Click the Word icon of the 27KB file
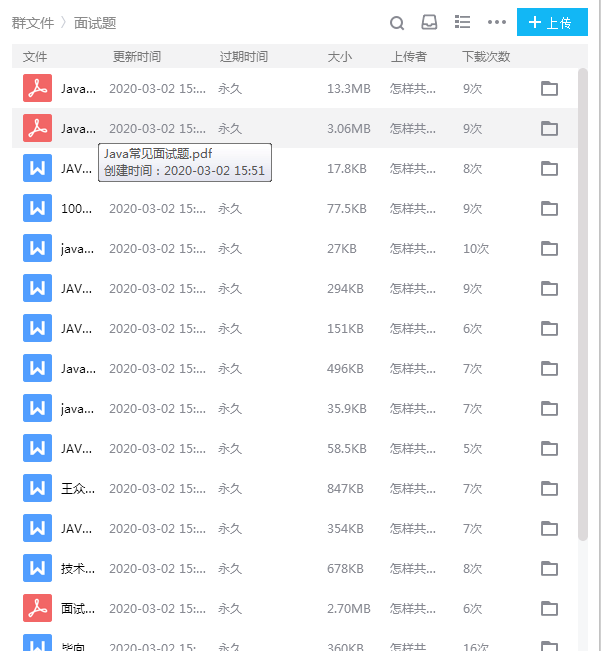 pyautogui.click(x=37, y=248)
